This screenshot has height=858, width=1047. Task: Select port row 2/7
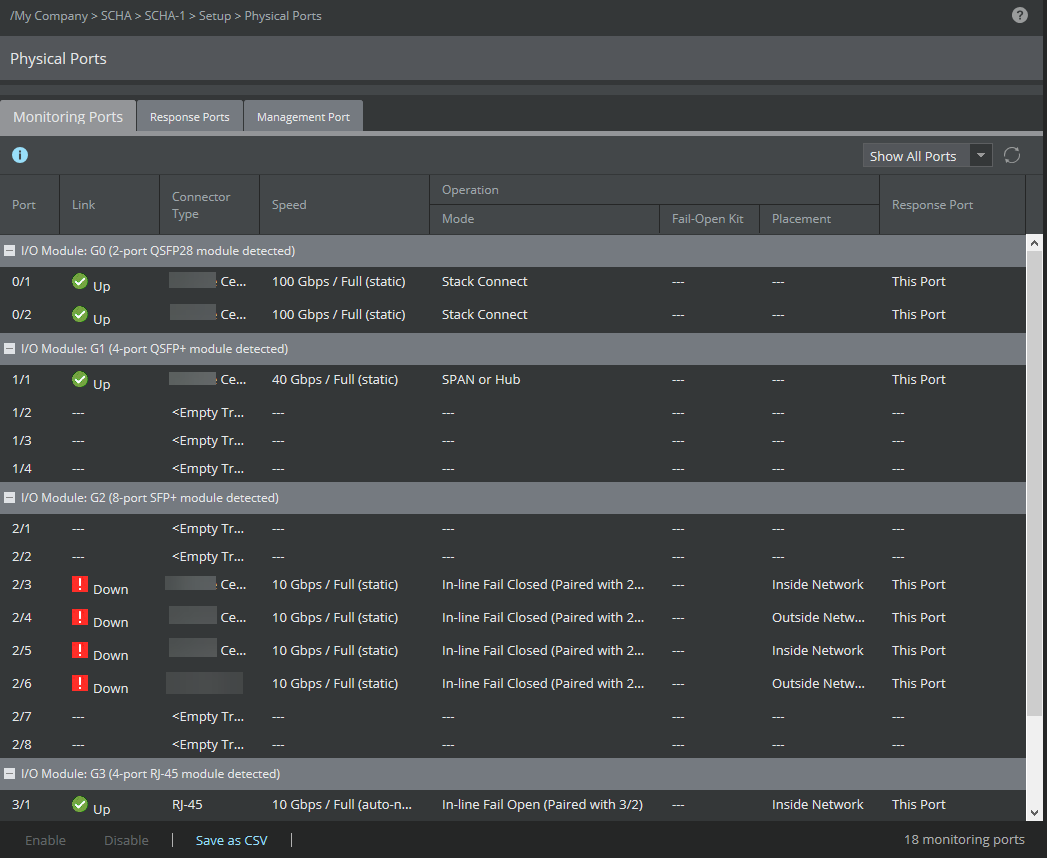click(513, 716)
